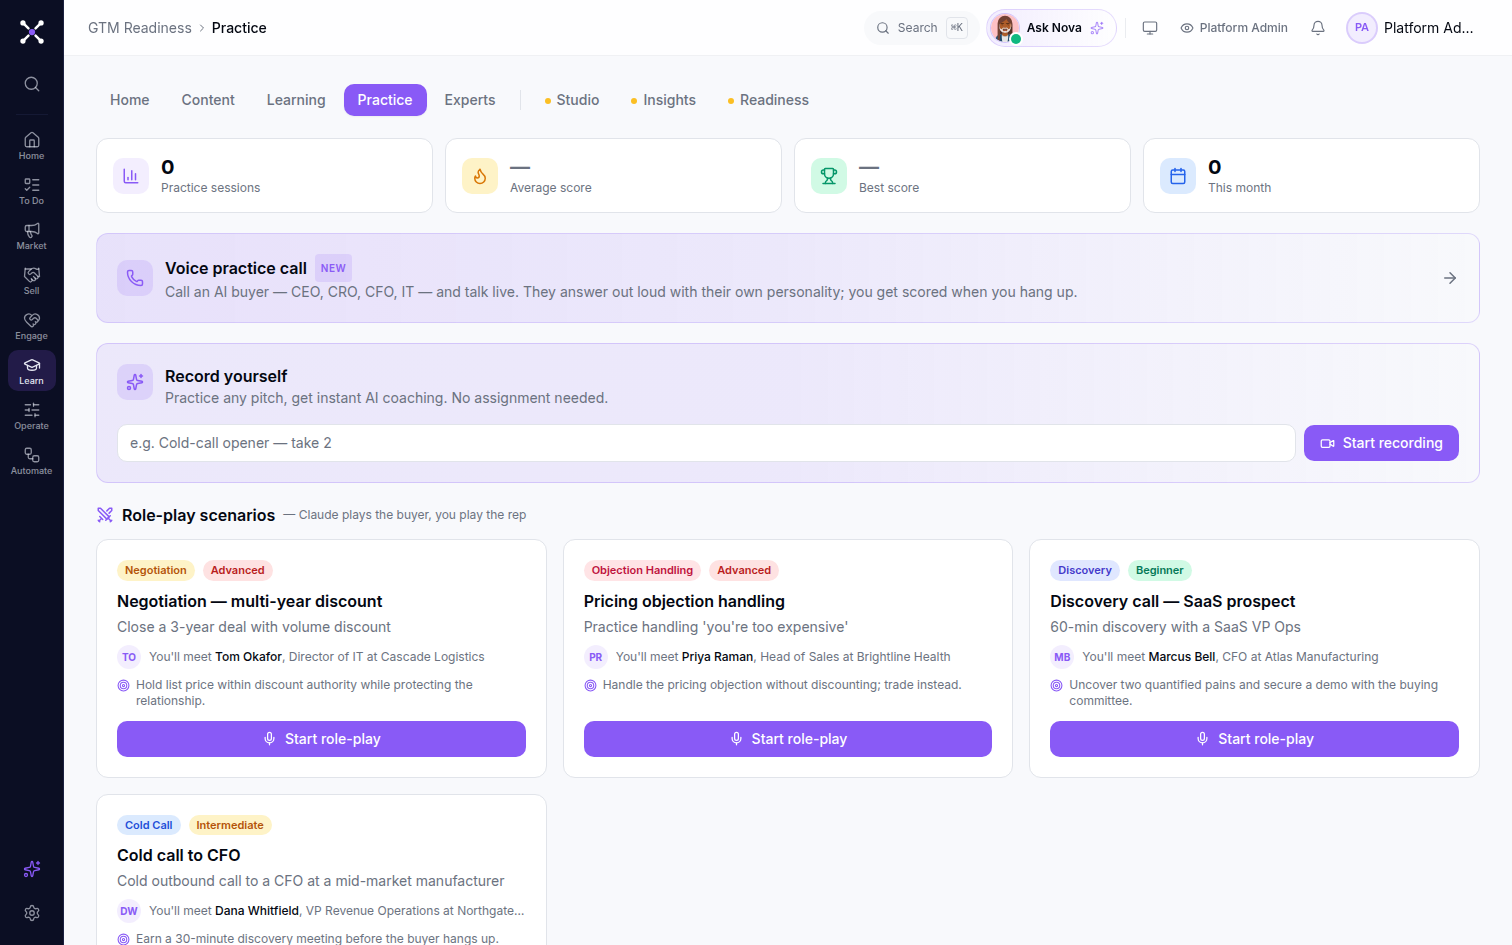Click the Average score flame icon
1512x945 pixels.
pyautogui.click(x=480, y=176)
